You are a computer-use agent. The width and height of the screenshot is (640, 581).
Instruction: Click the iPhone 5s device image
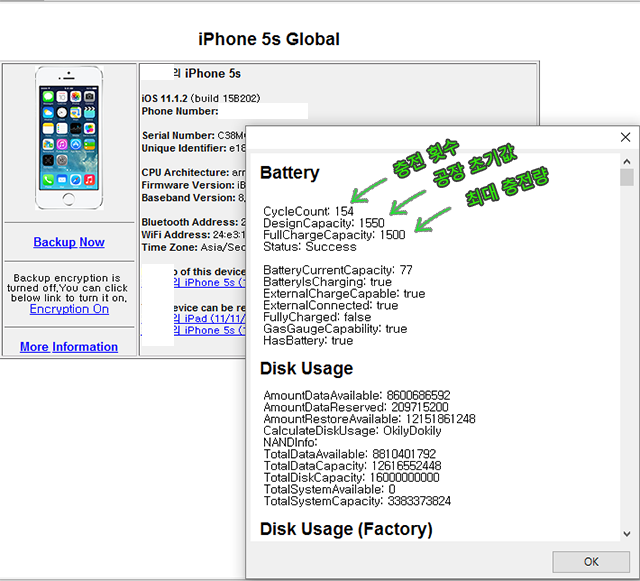click(x=69, y=138)
